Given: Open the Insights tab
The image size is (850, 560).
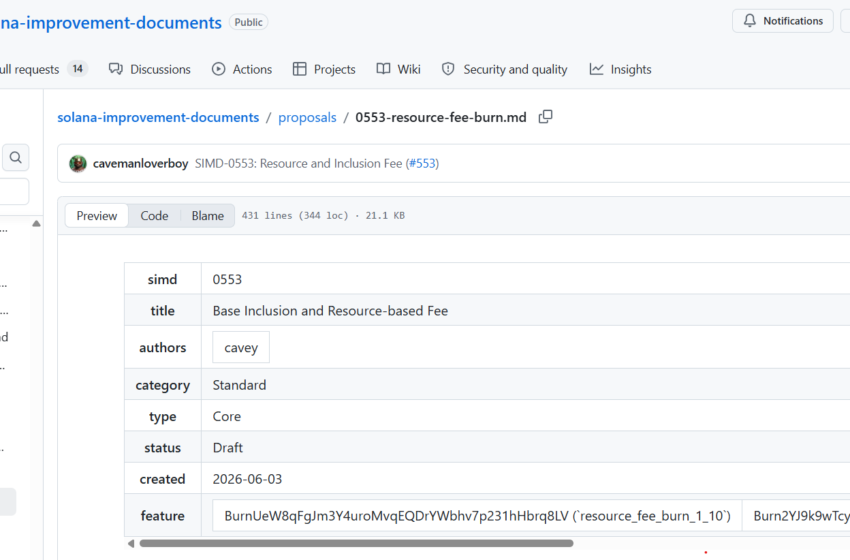Looking at the screenshot, I should click(x=620, y=69).
